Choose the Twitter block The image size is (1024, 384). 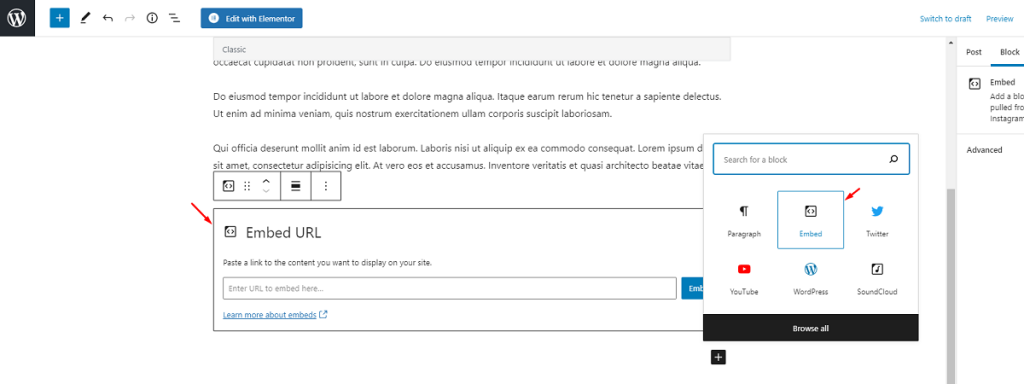[877, 220]
